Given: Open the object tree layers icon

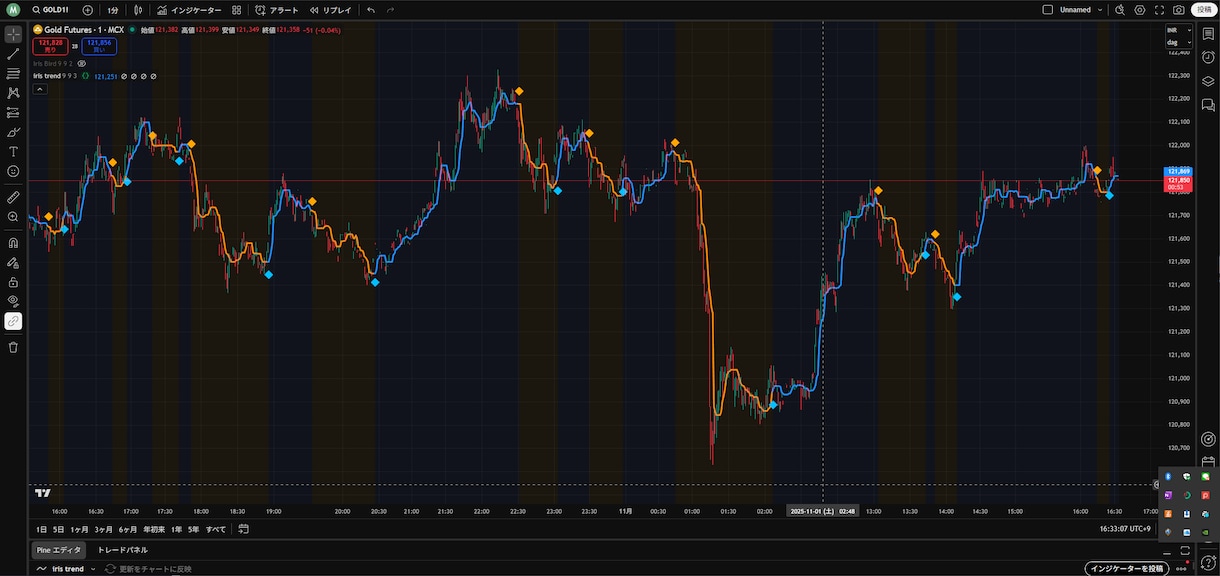Looking at the screenshot, I should (1208, 82).
